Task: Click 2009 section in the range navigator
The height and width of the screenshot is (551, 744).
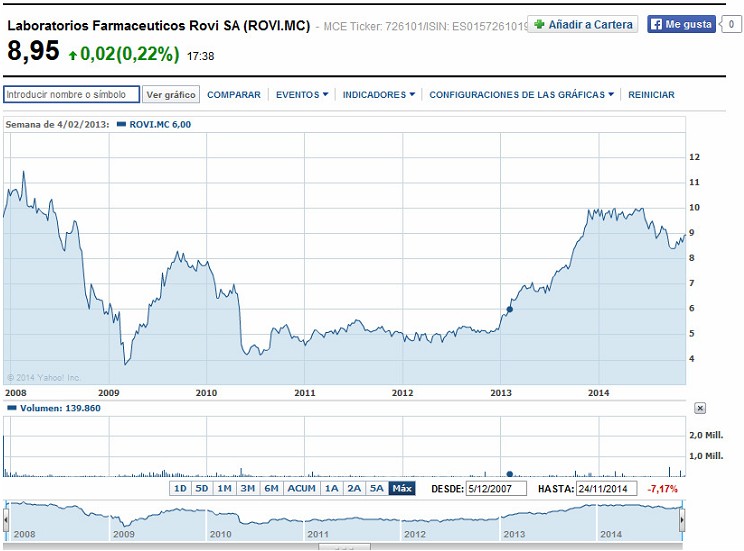Action: (158, 520)
